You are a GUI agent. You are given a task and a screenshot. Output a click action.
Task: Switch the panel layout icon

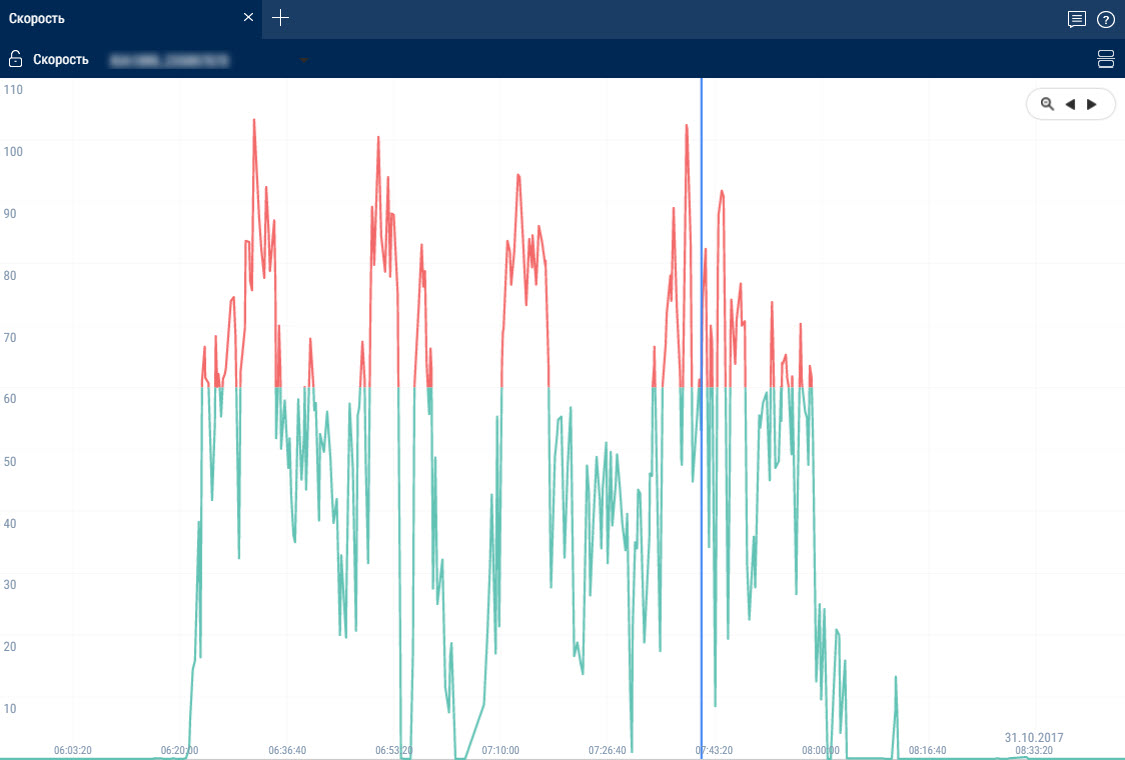pyautogui.click(x=1106, y=59)
